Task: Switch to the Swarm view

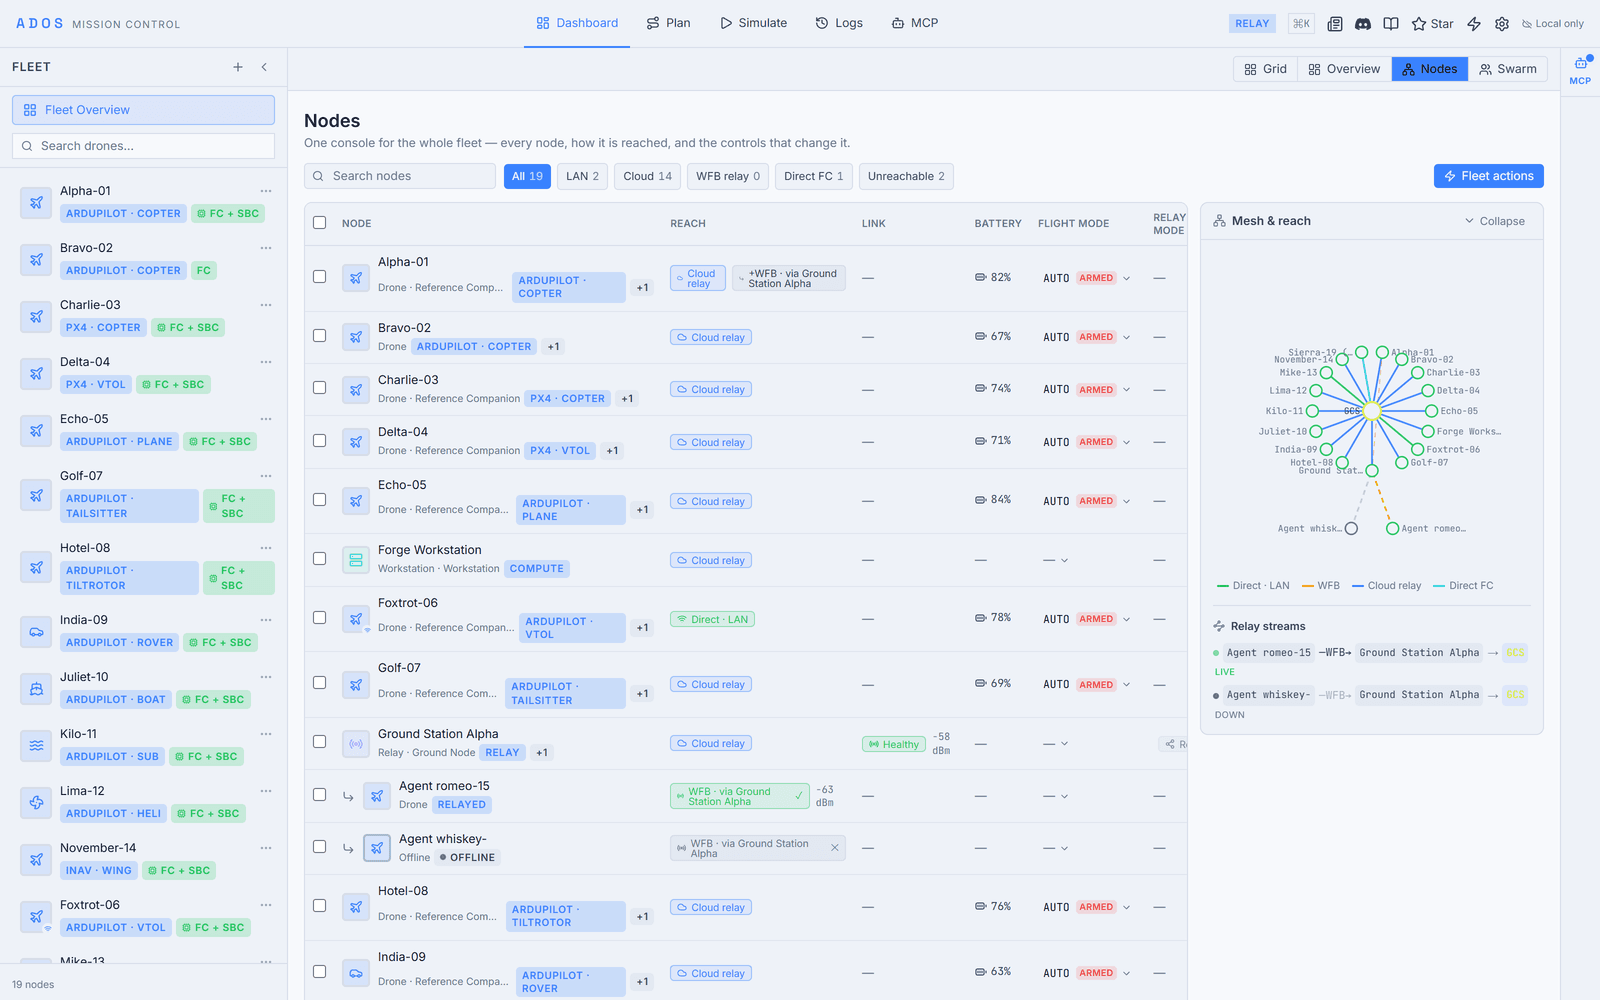Action: (x=1508, y=69)
